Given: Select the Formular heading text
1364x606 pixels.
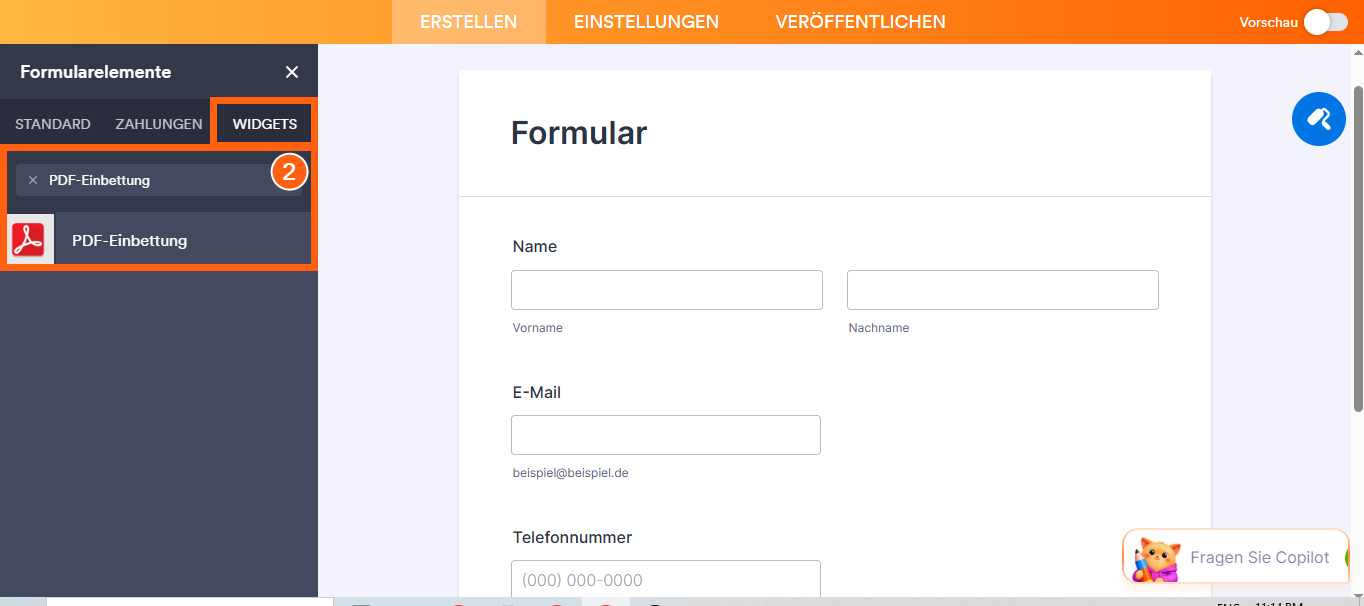Looking at the screenshot, I should click(579, 132).
